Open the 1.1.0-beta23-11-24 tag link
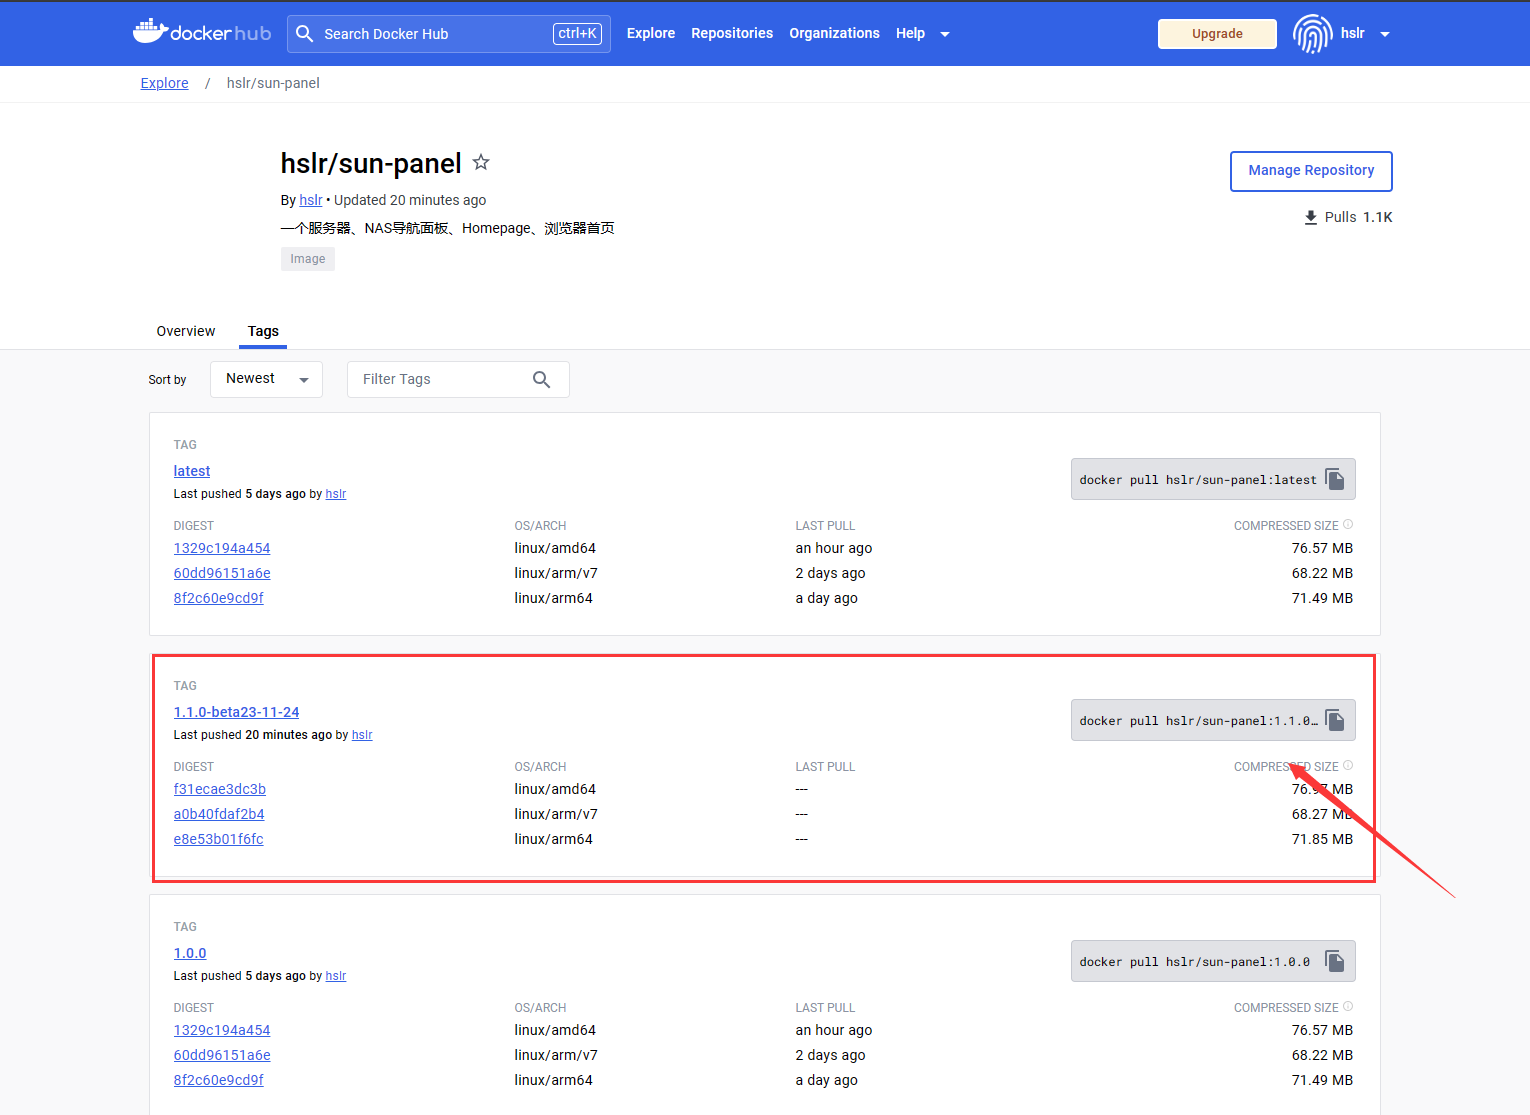The image size is (1530, 1115). pyautogui.click(x=236, y=712)
